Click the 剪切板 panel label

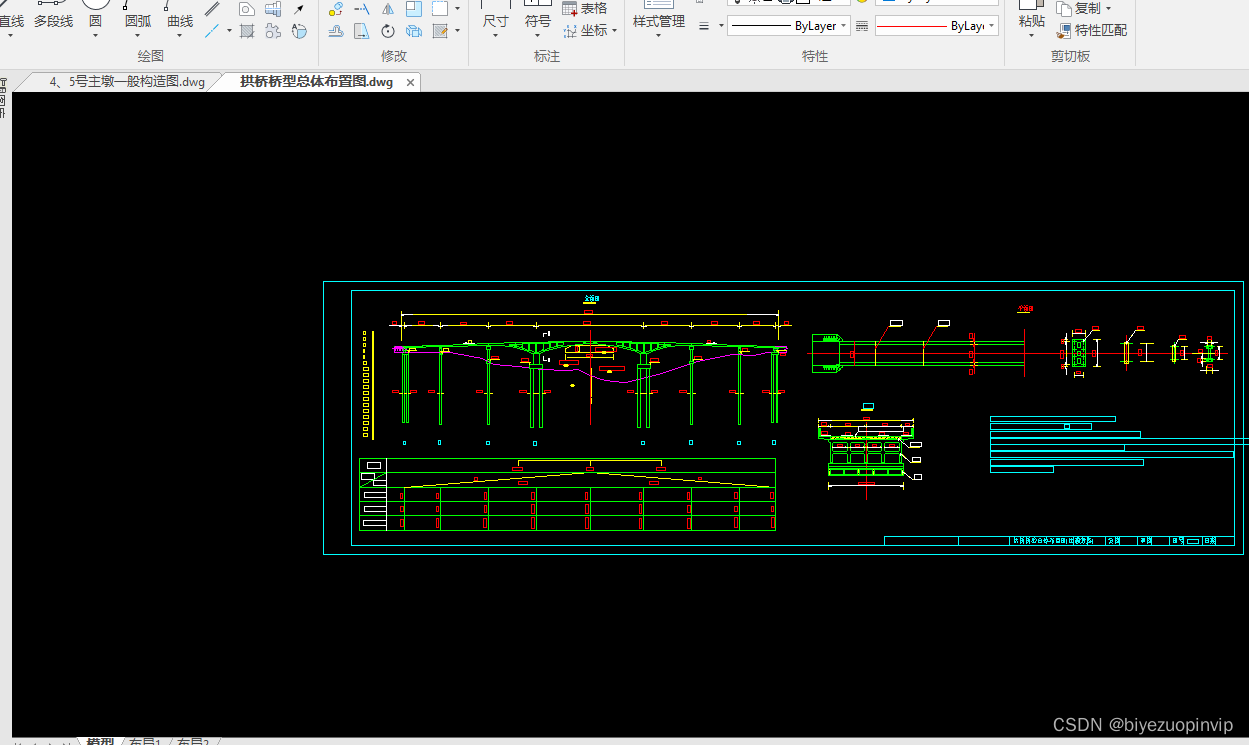tap(1071, 57)
